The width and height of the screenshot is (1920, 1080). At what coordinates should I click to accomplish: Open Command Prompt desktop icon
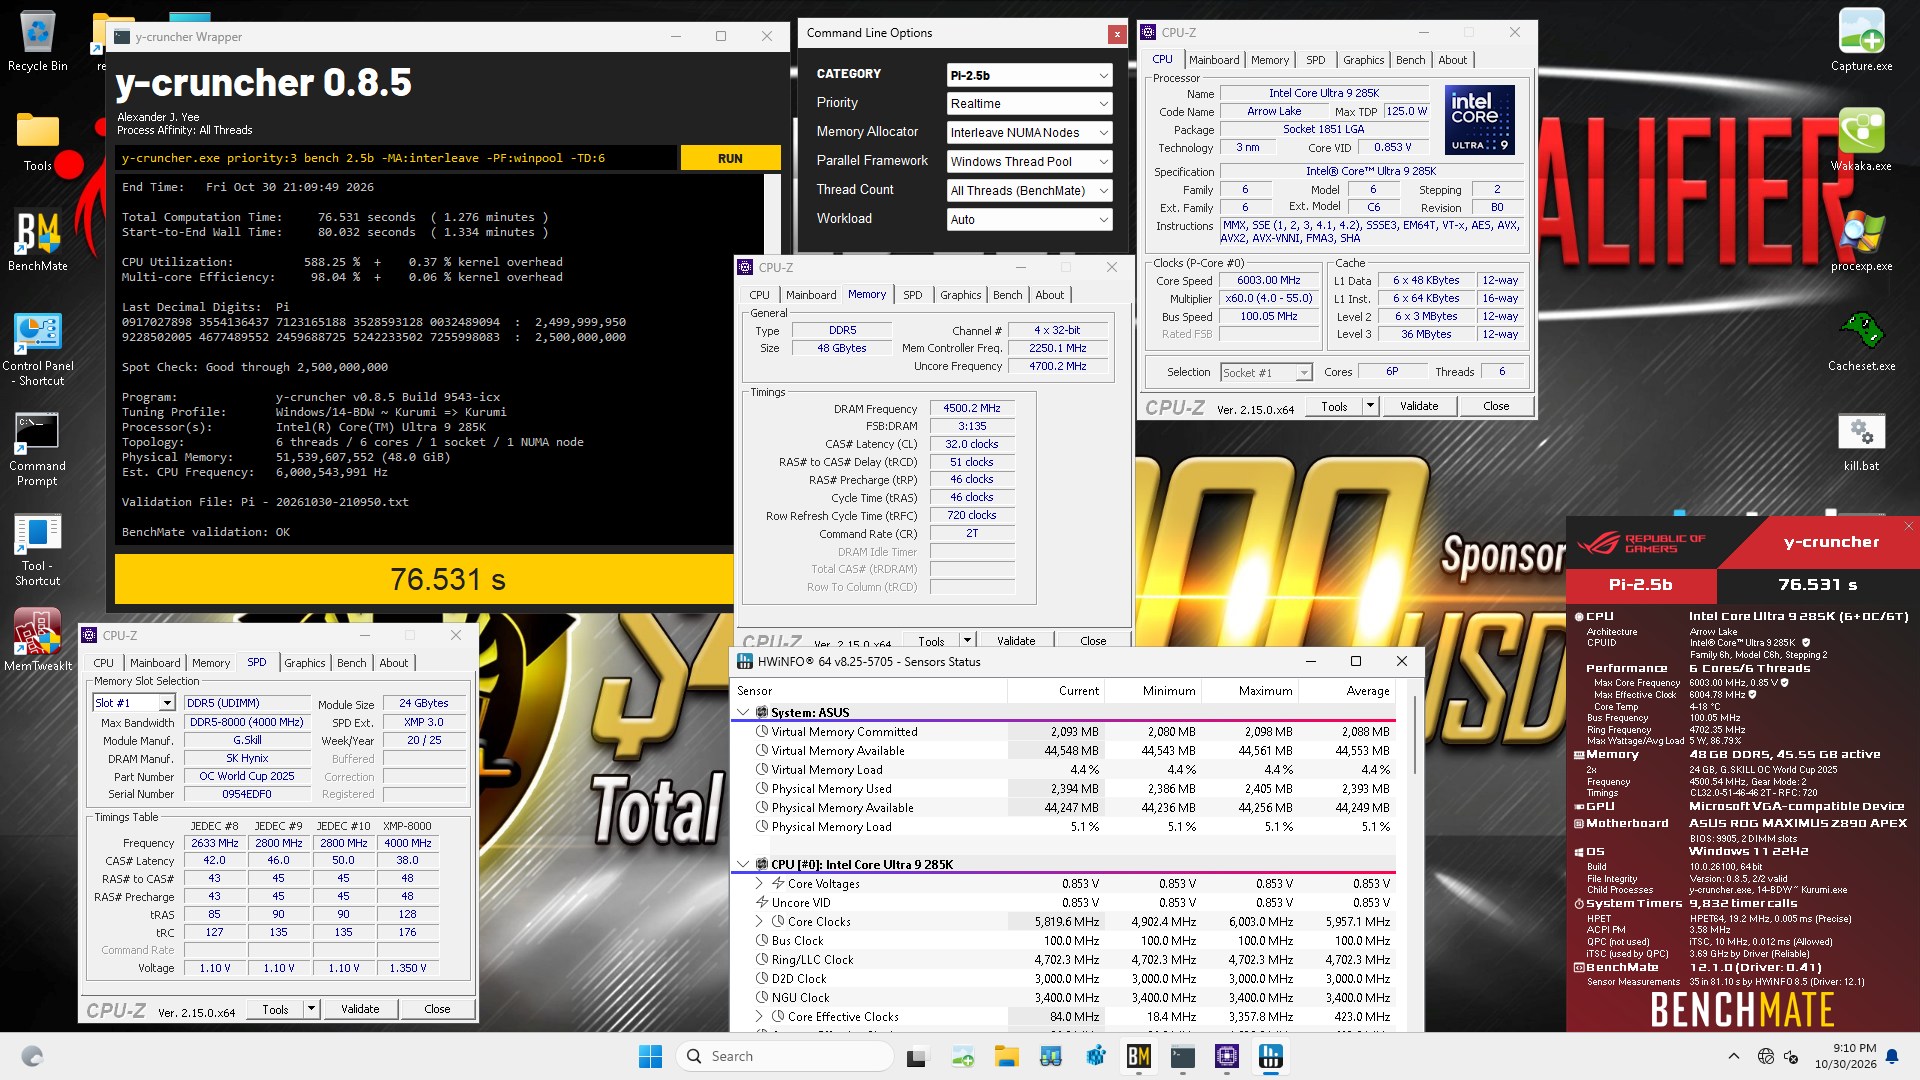(x=37, y=448)
